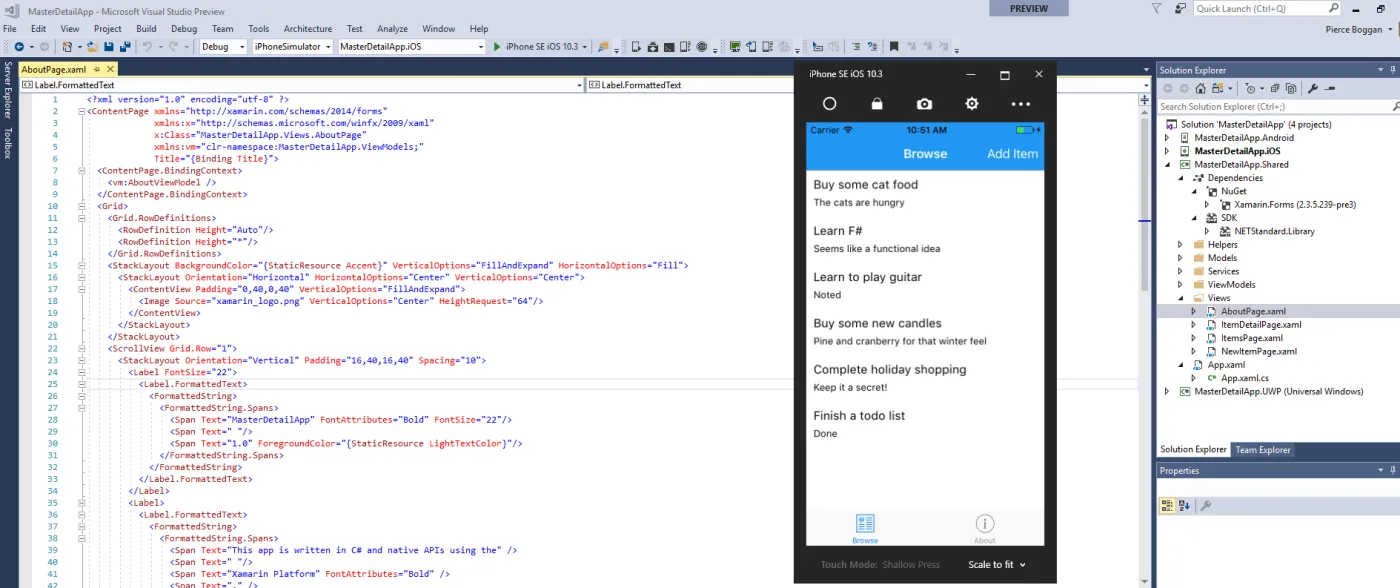Click the Alphabetical sort icon in Properties
This screenshot has height=588, width=1400.
click(1184, 506)
